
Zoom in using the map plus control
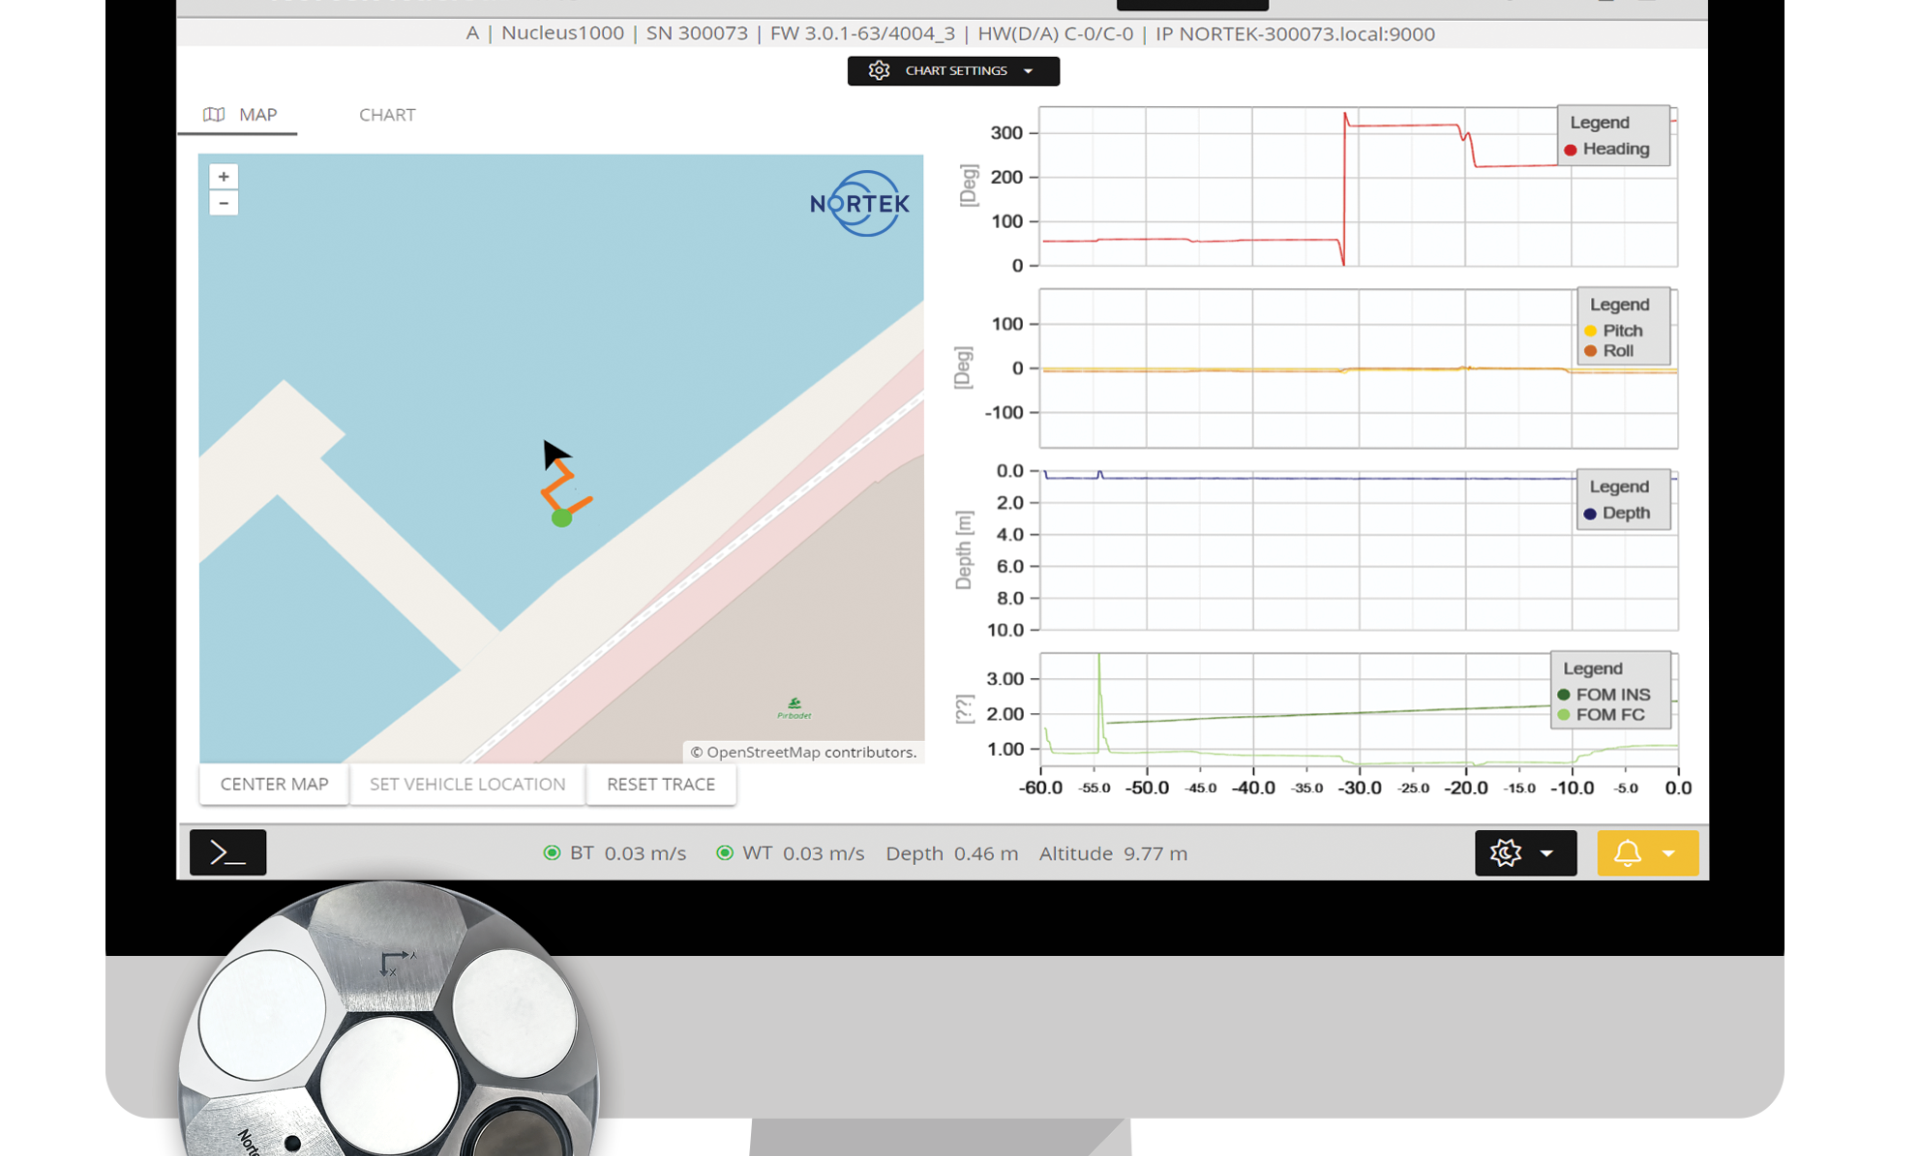coord(223,176)
